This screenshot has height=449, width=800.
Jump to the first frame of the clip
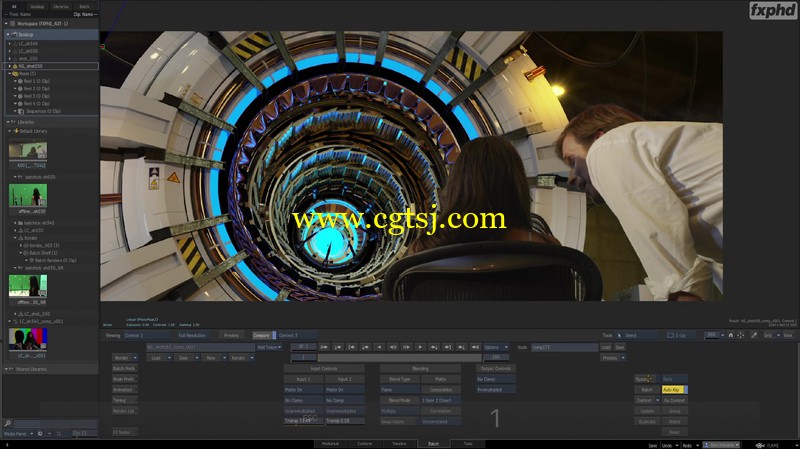(x=323, y=347)
